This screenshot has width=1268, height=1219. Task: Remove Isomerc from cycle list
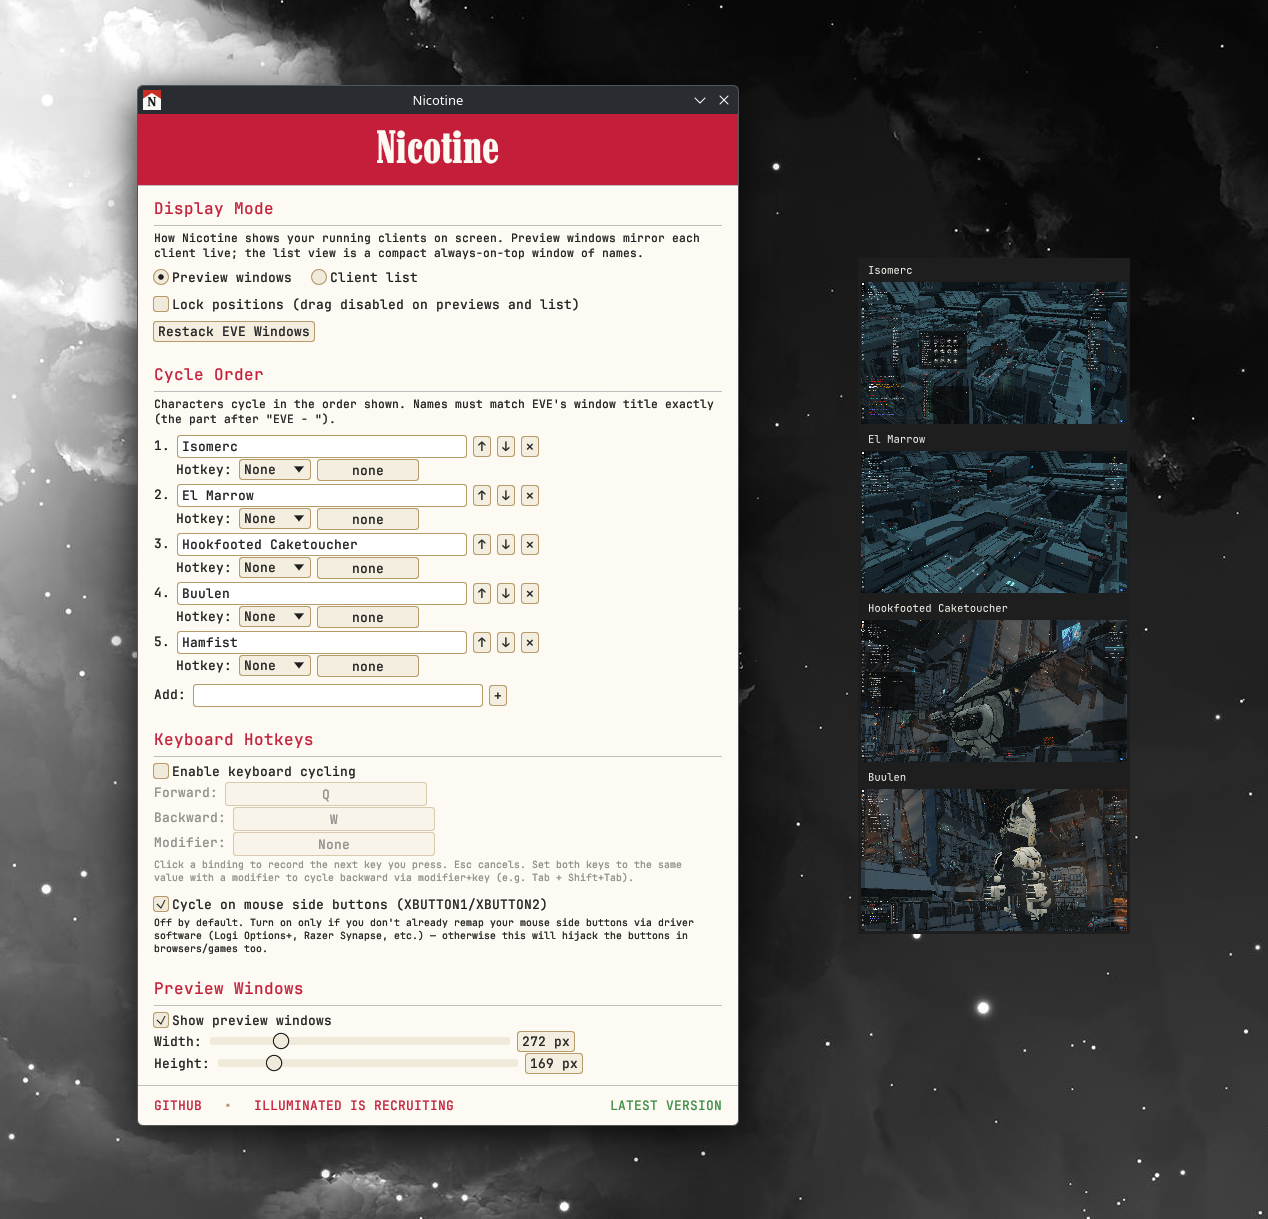point(530,446)
